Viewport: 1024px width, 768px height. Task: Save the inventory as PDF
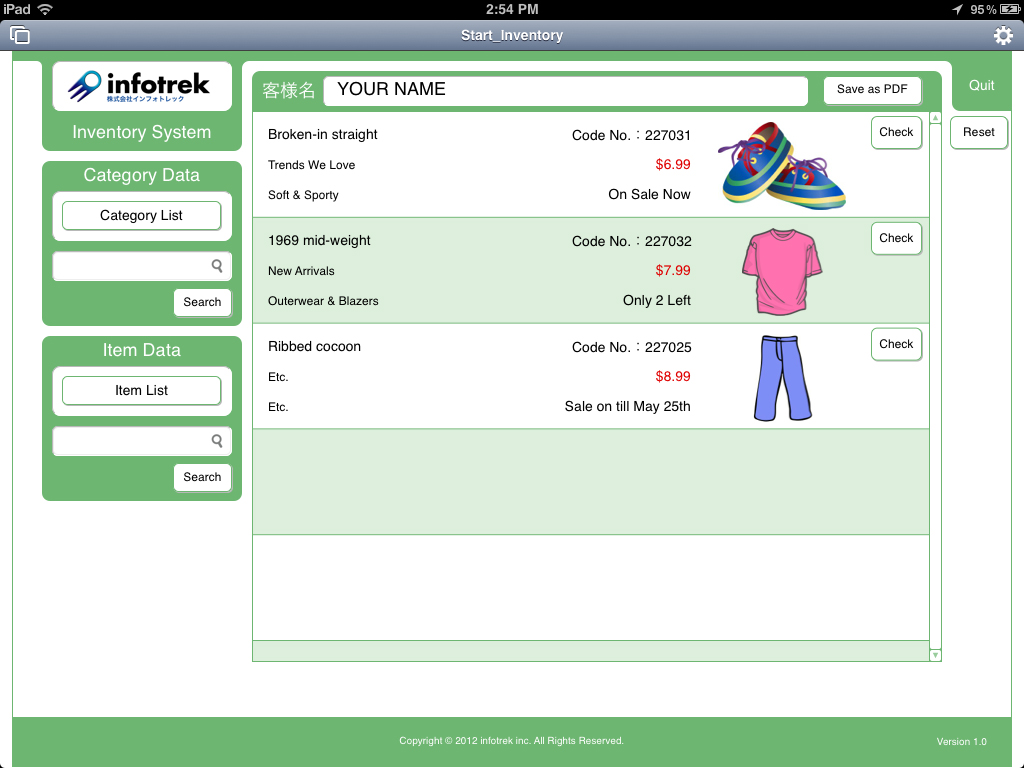point(872,90)
